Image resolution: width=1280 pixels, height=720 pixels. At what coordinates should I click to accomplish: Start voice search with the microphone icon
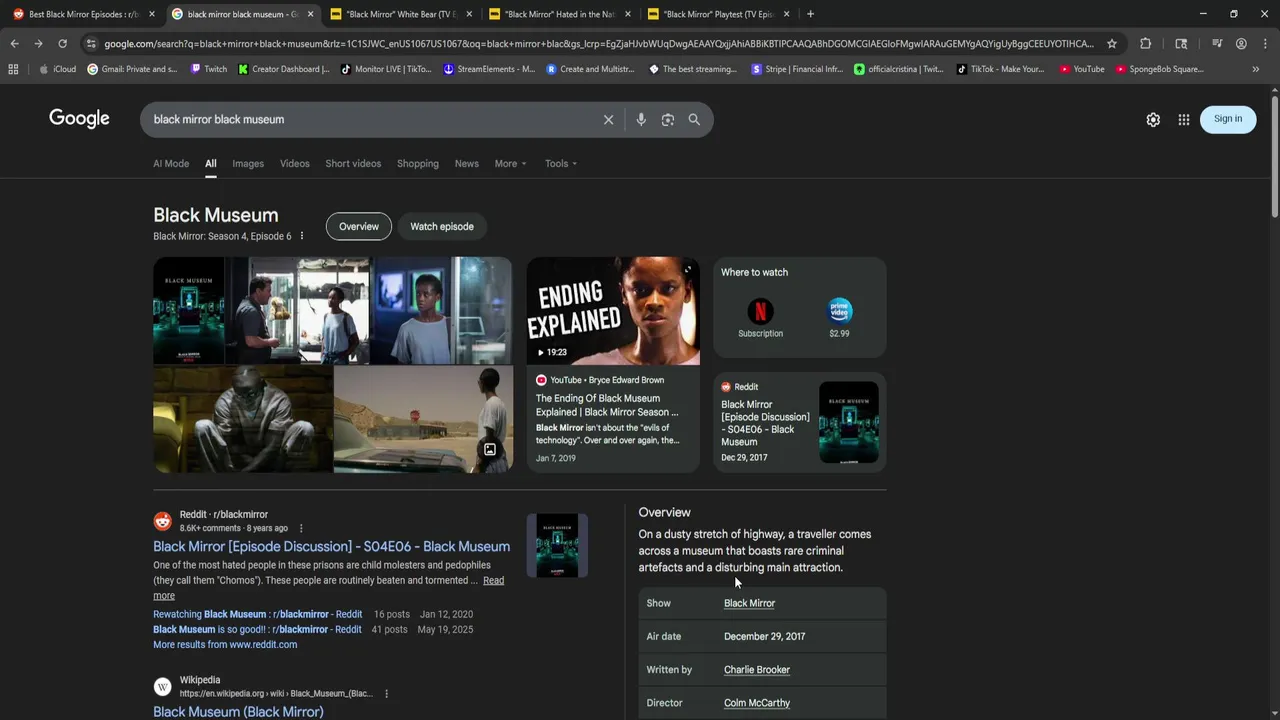coord(641,120)
